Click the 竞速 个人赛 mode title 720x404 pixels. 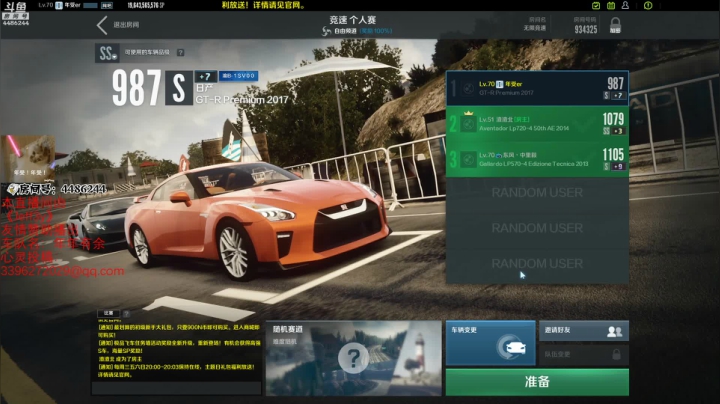353,20
